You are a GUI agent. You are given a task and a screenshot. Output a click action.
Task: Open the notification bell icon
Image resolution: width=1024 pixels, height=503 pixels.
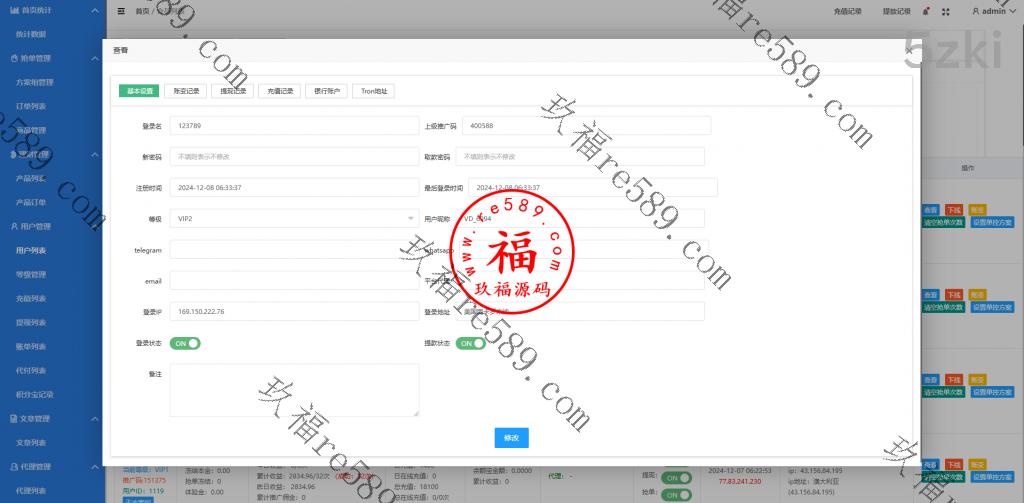(x=927, y=11)
